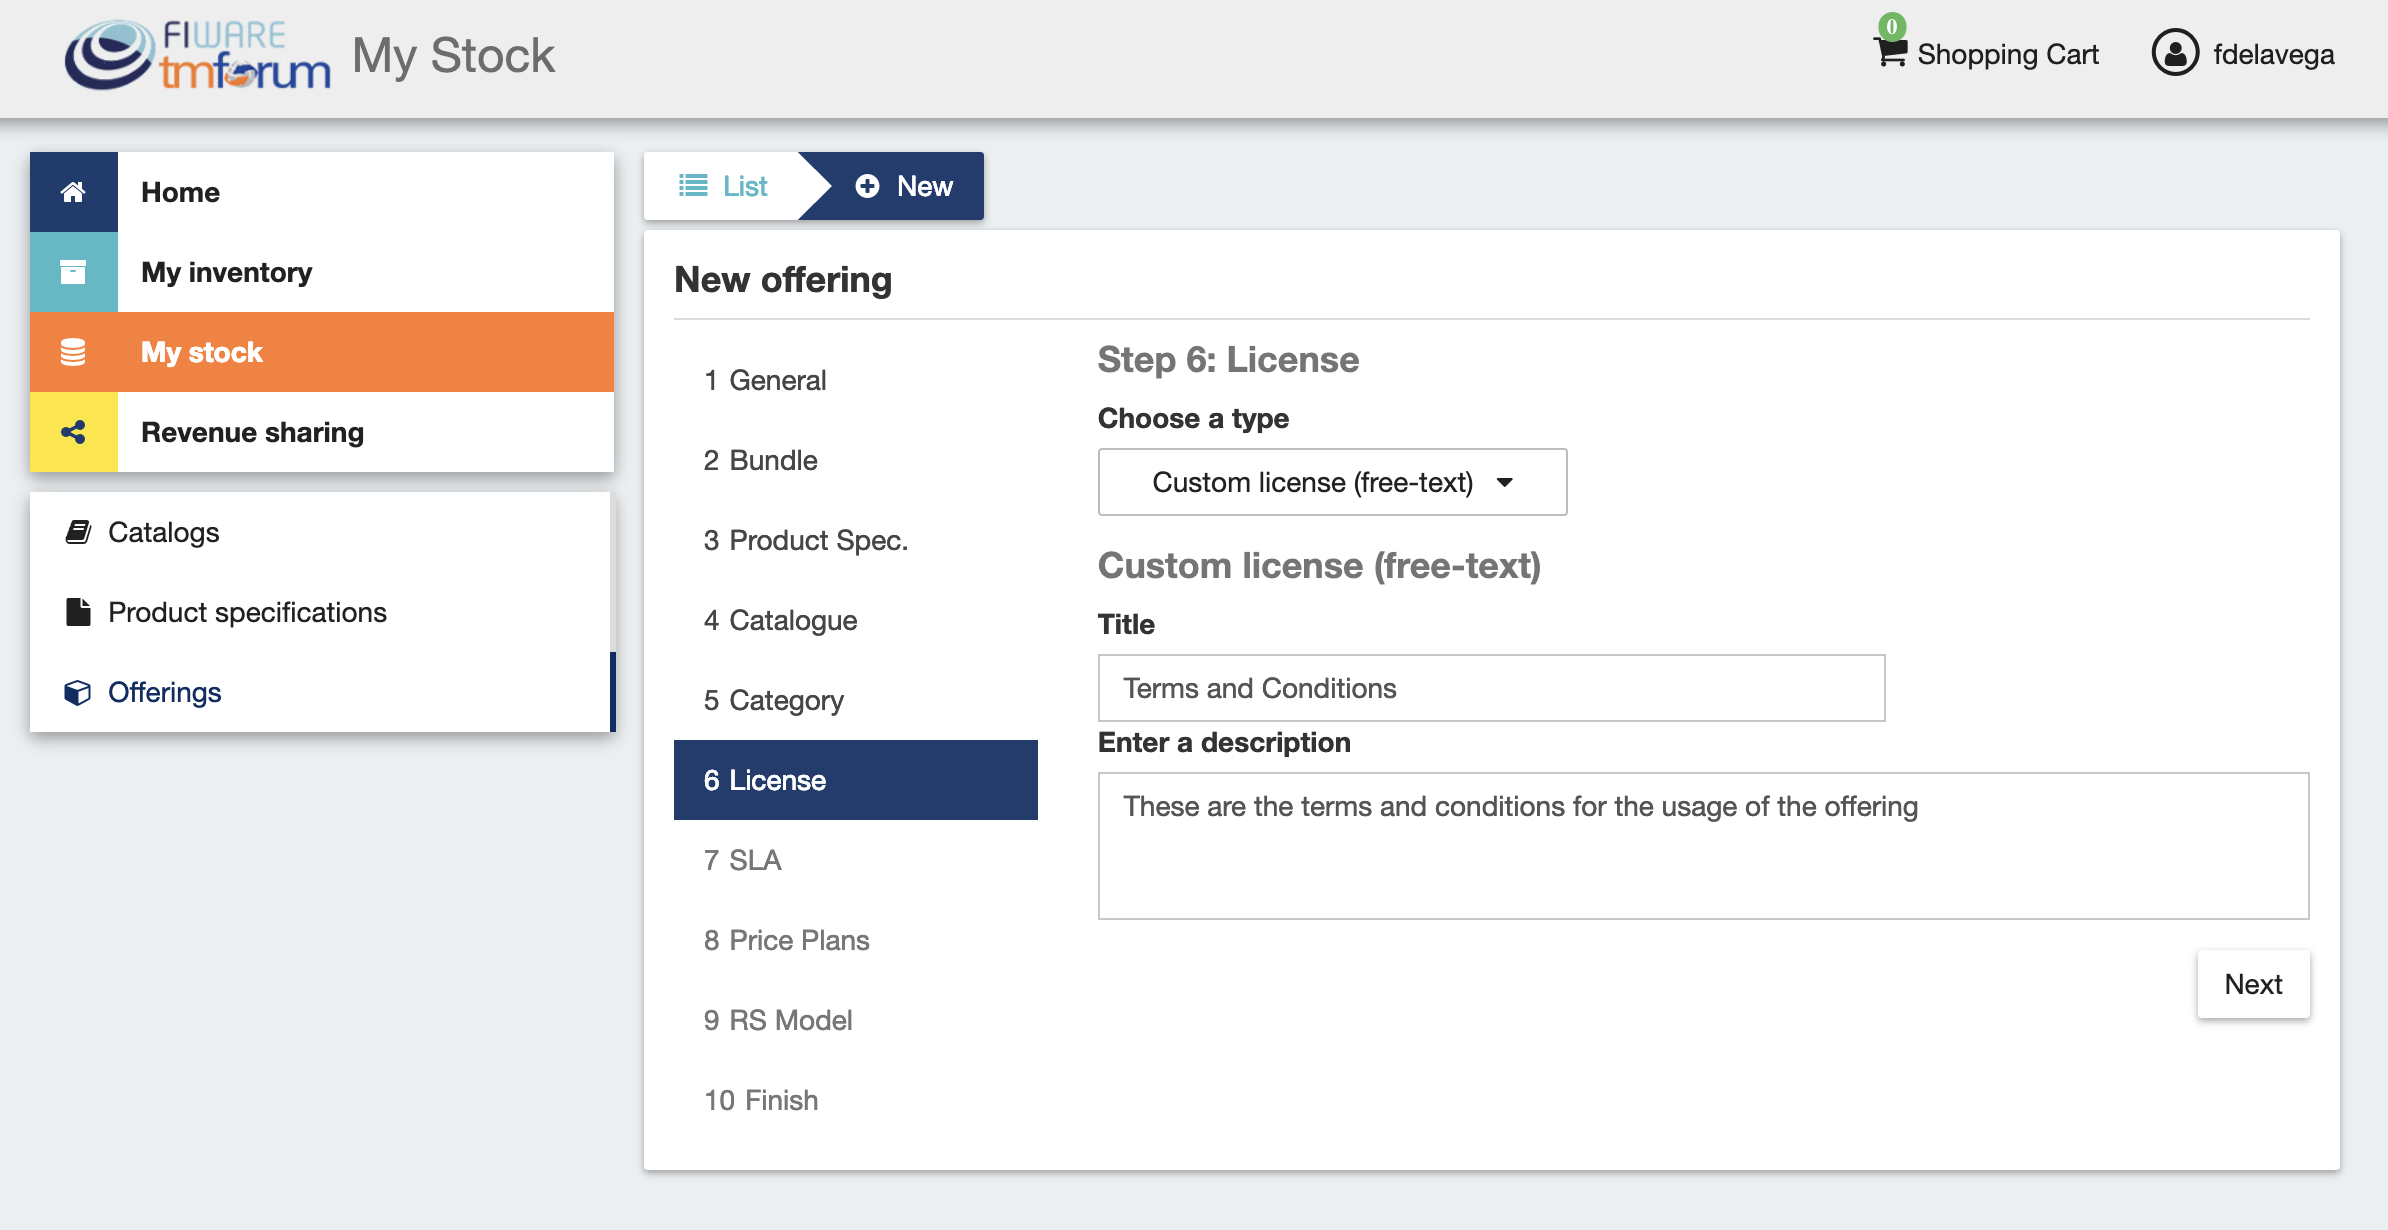Open My inventory section
Image resolution: width=2388 pixels, height=1230 pixels.
[322, 272]
